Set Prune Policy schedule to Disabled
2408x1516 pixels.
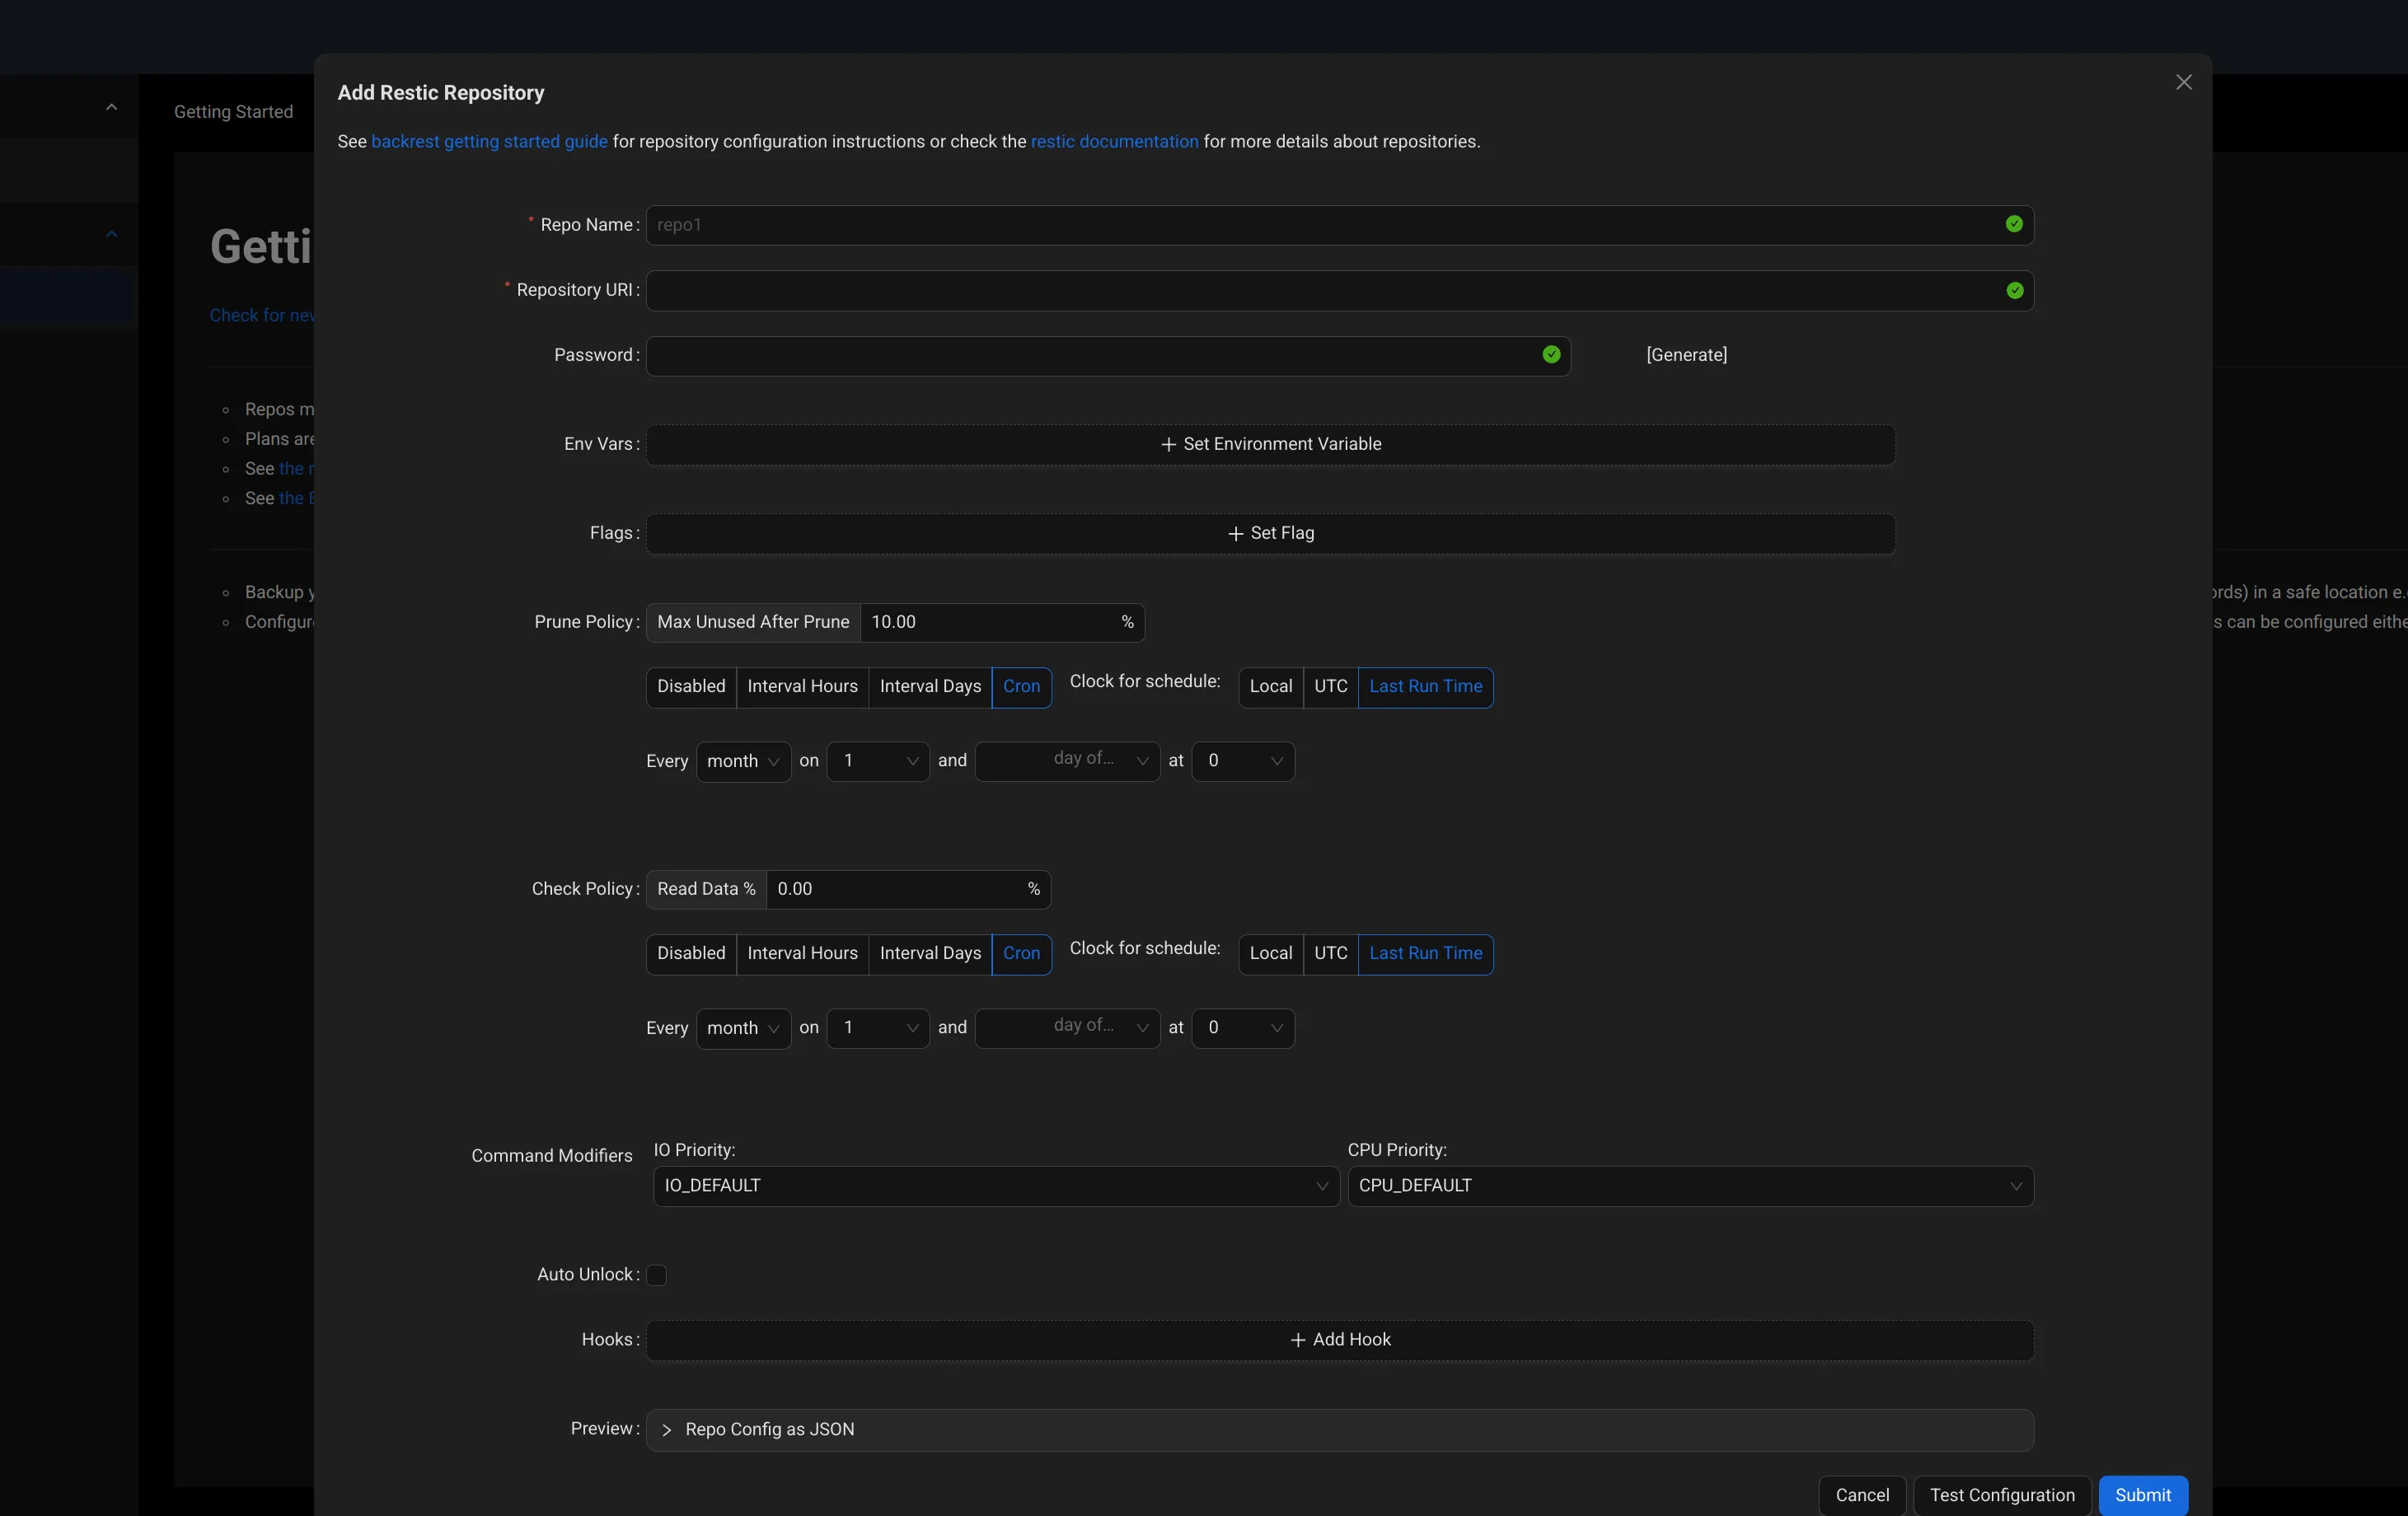click(x=691, y=686)
